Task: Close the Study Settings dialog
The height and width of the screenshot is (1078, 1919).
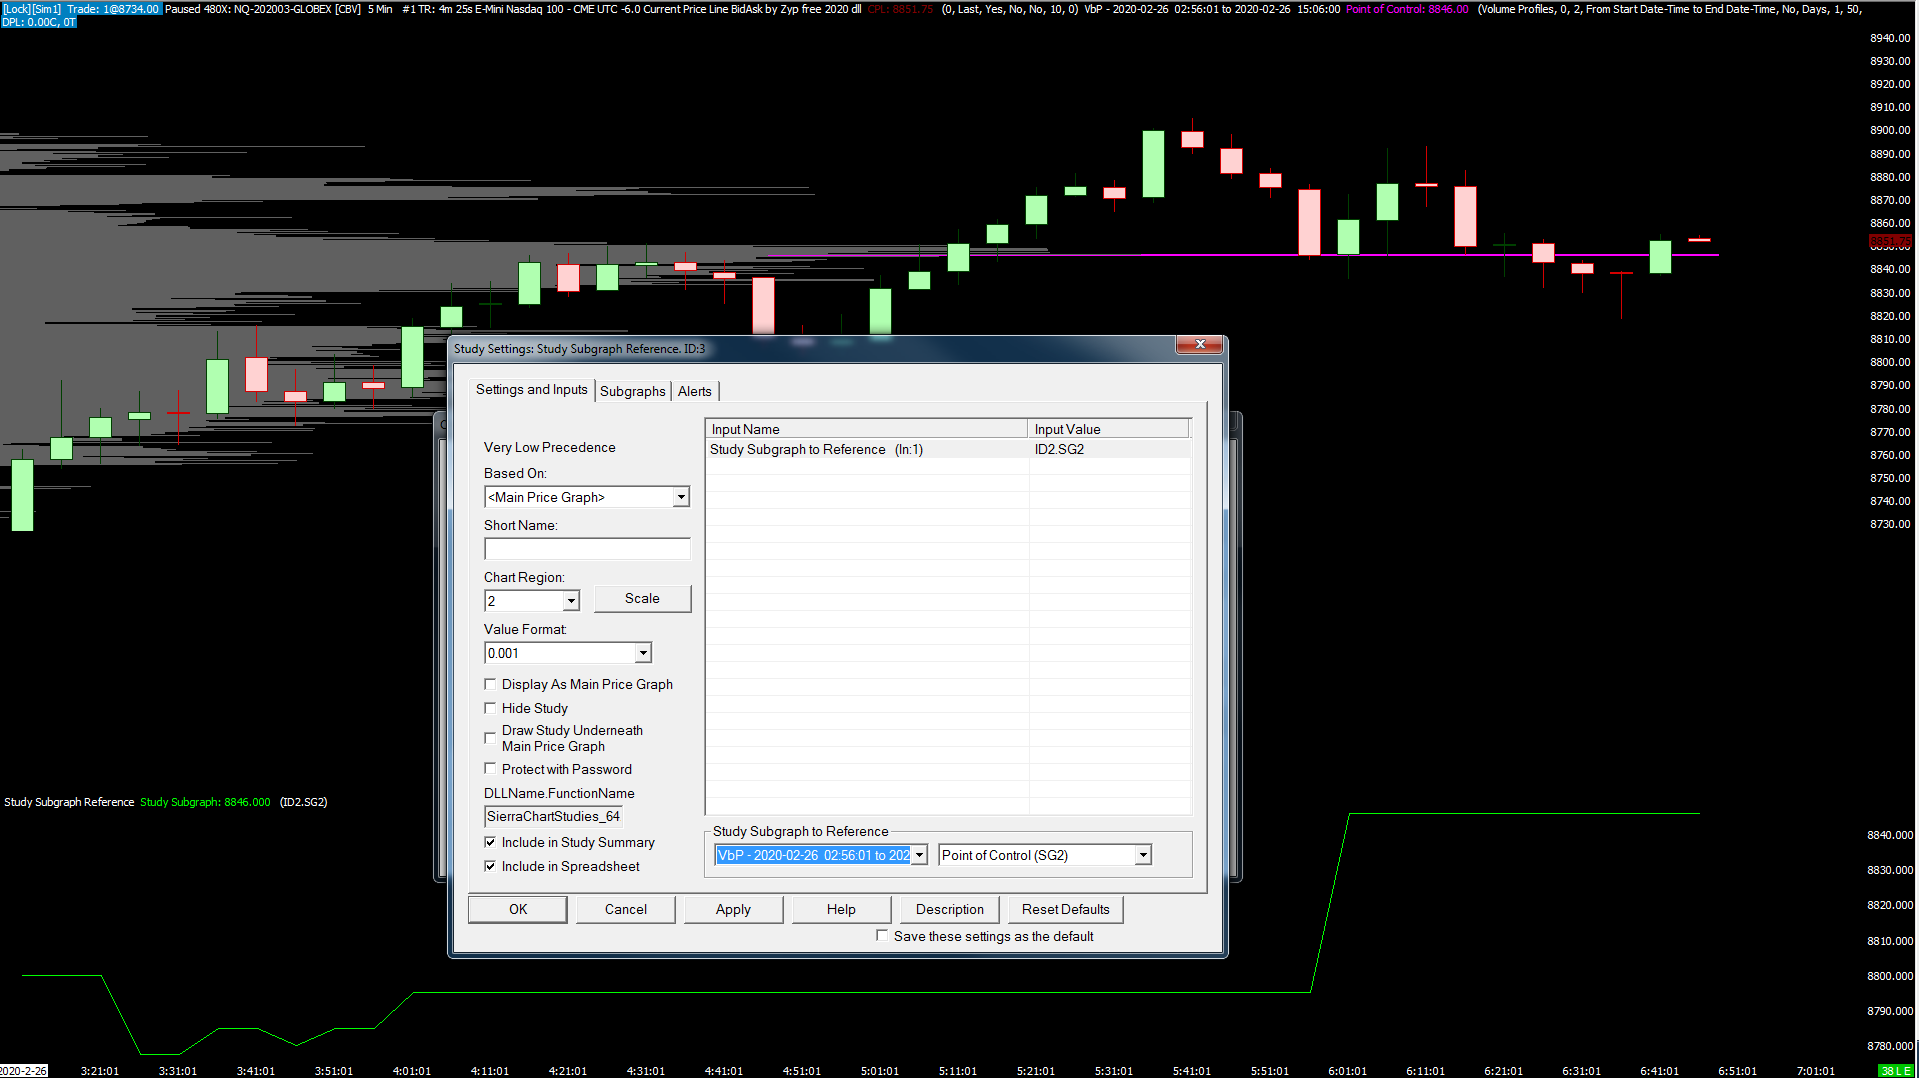Action: coord(1199,344)
